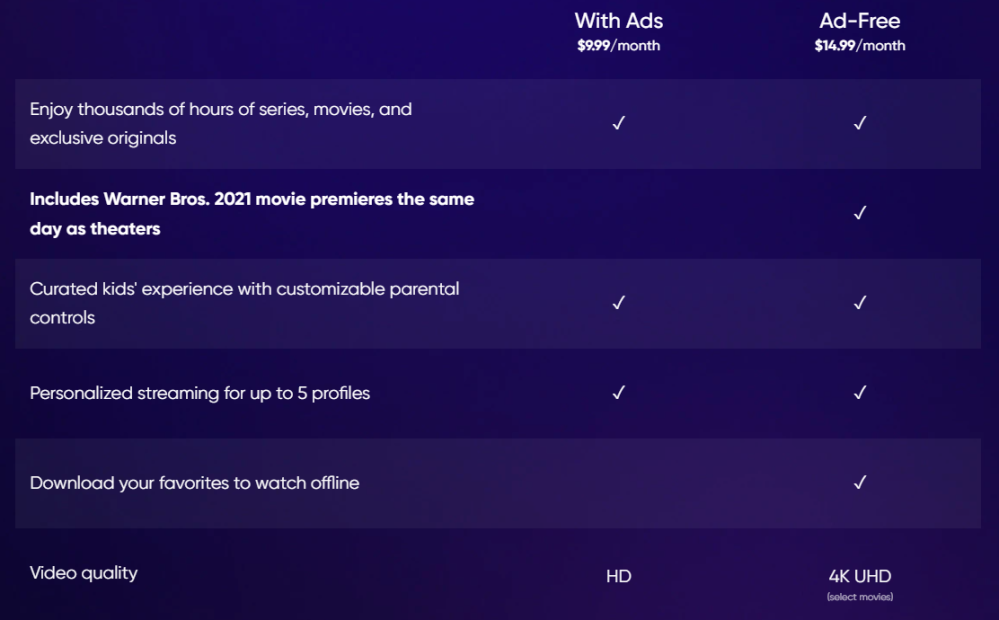
Task: Click the "Video quality" row label
Action: (x=84, y=573)
